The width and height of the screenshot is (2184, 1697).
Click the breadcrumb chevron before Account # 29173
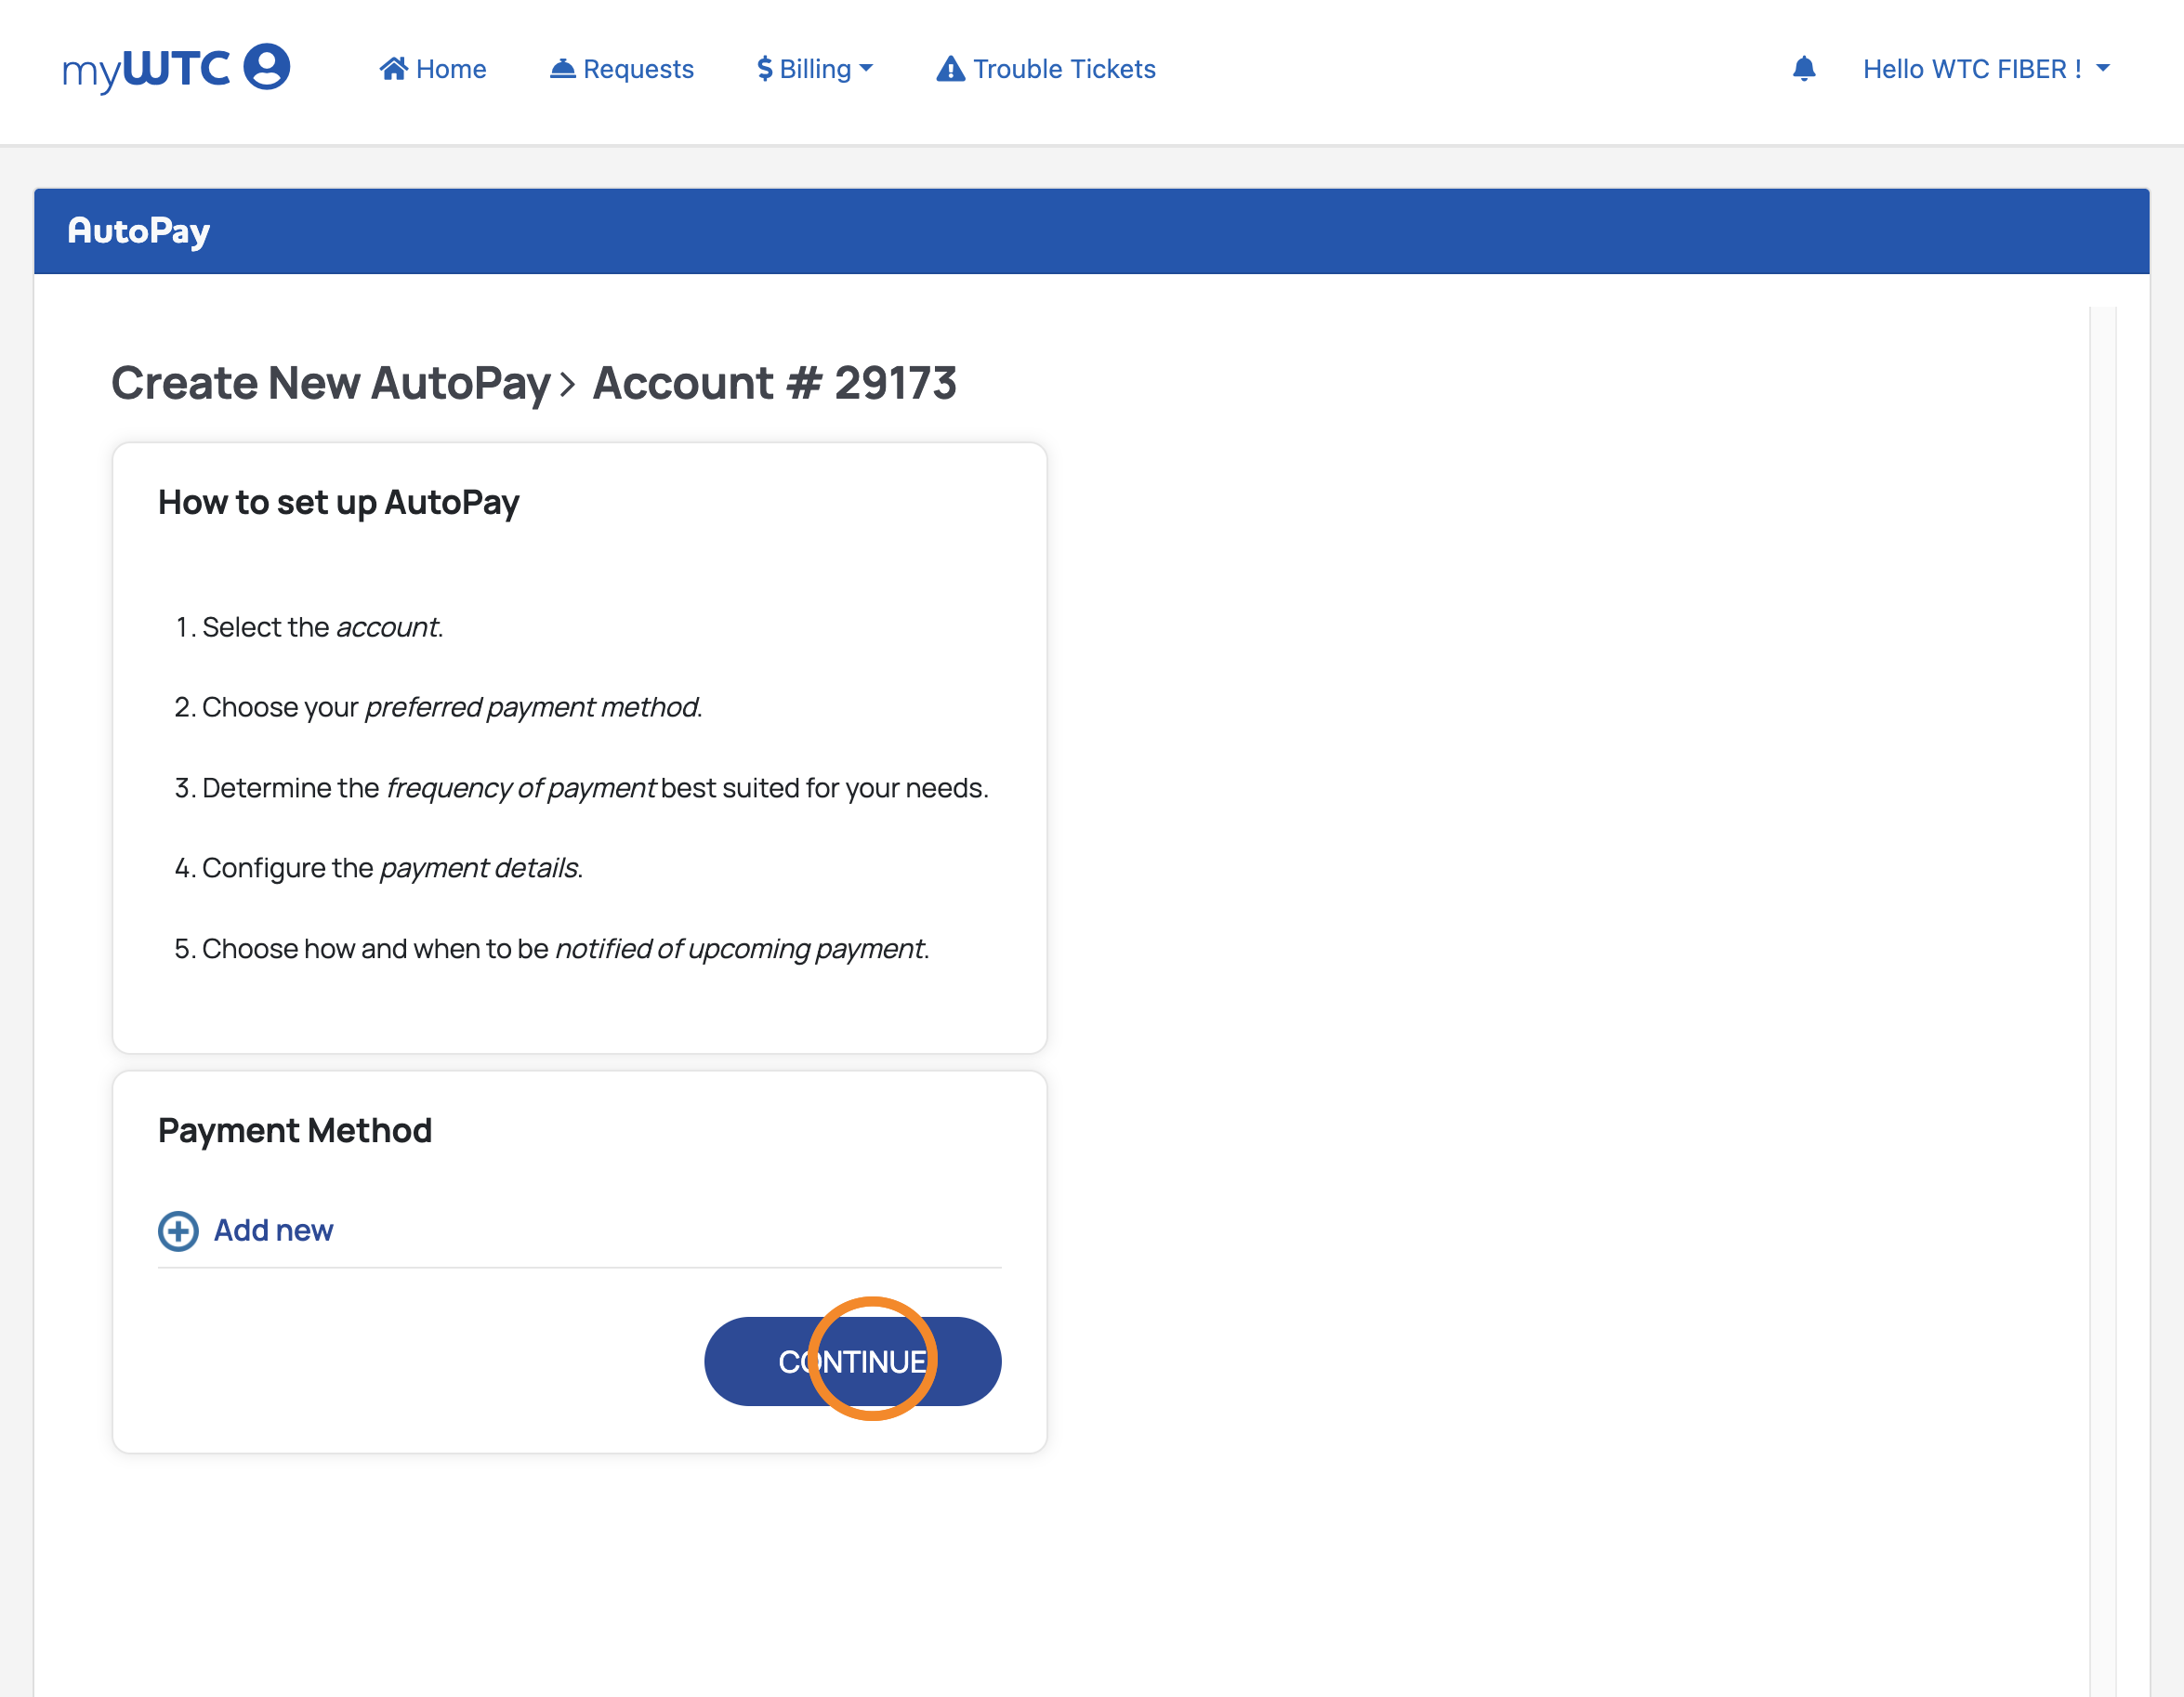[x=568, y=384]
